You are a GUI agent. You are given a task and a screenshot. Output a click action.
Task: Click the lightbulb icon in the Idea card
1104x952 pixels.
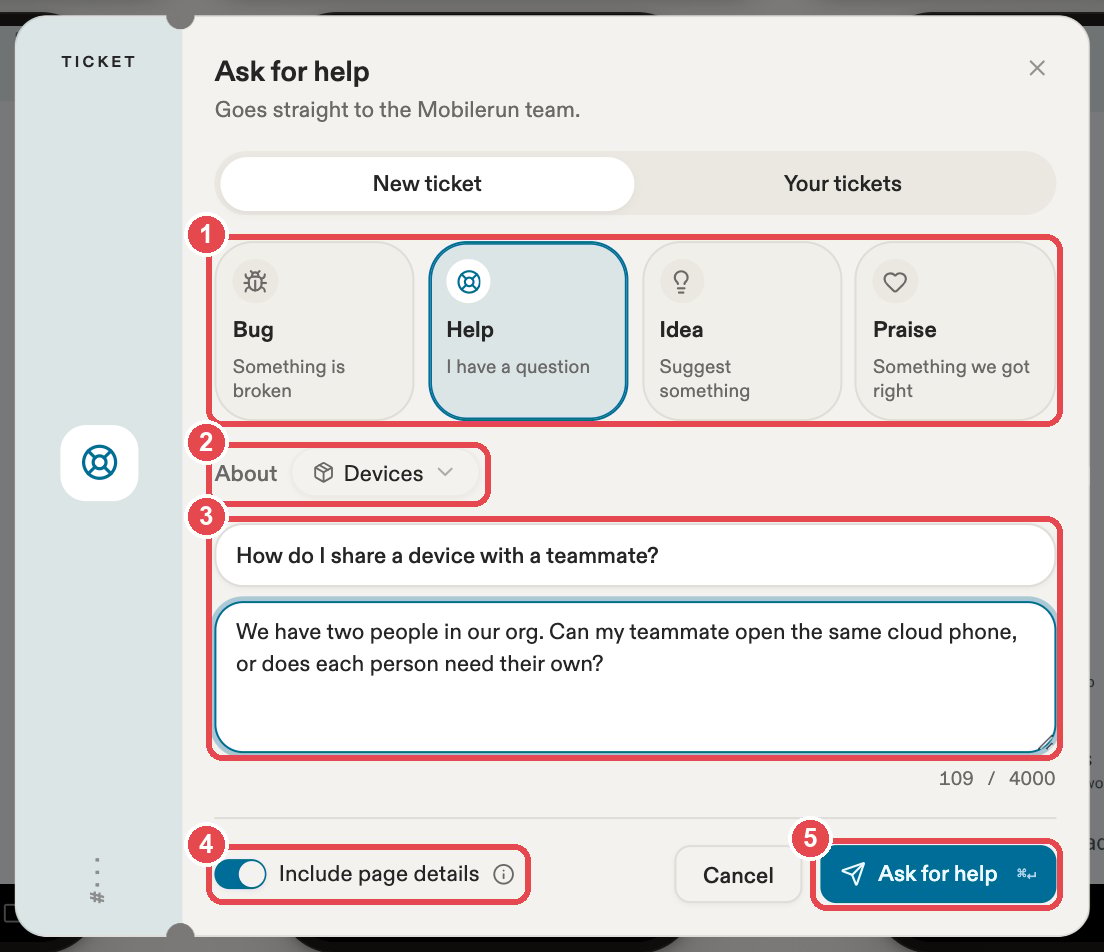[x=681, y=282]
